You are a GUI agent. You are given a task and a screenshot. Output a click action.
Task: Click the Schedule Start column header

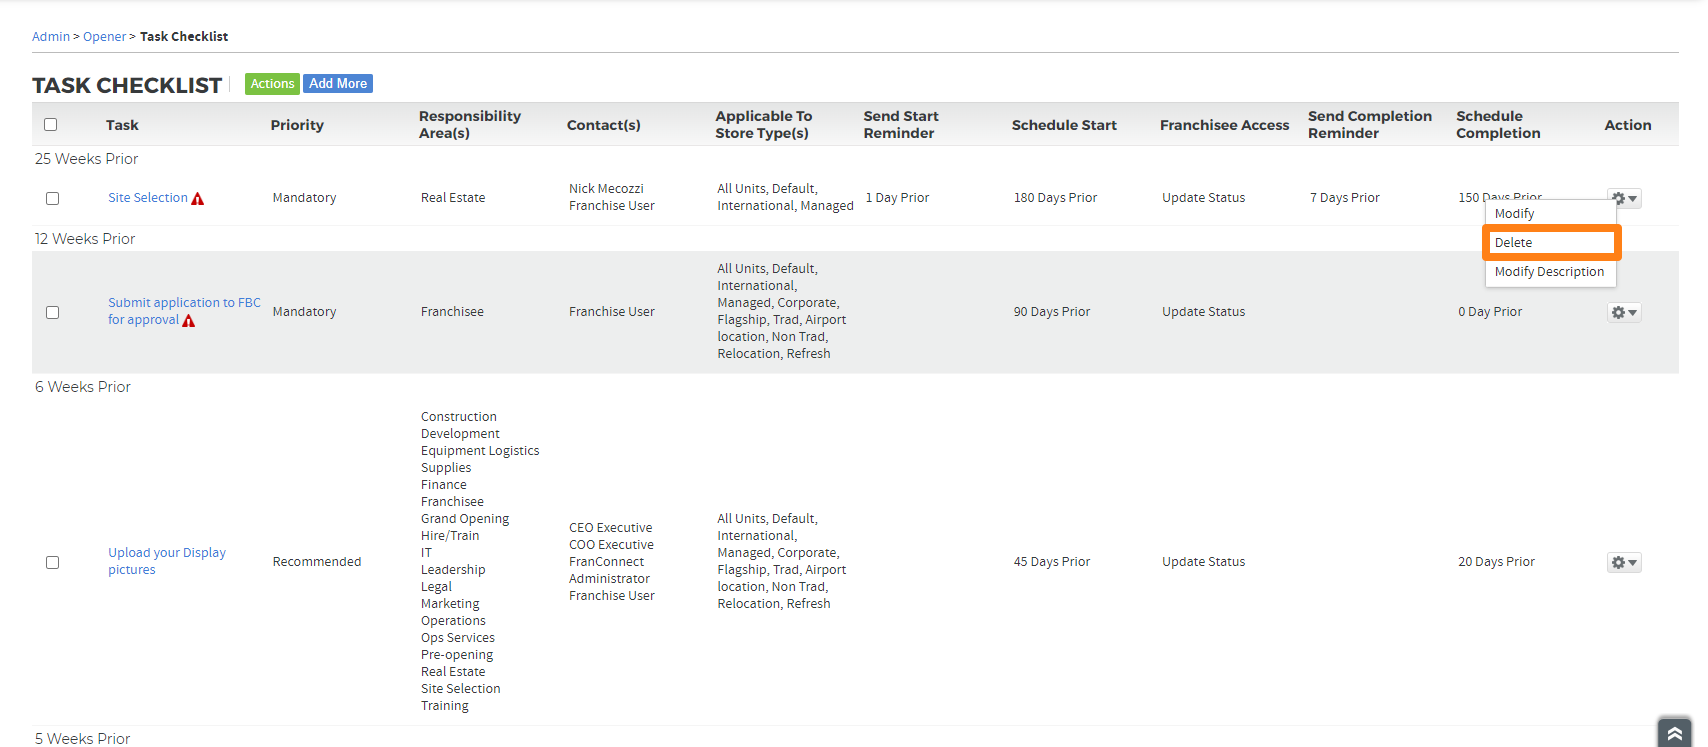pyautogui.click(x=1064, y=125)
